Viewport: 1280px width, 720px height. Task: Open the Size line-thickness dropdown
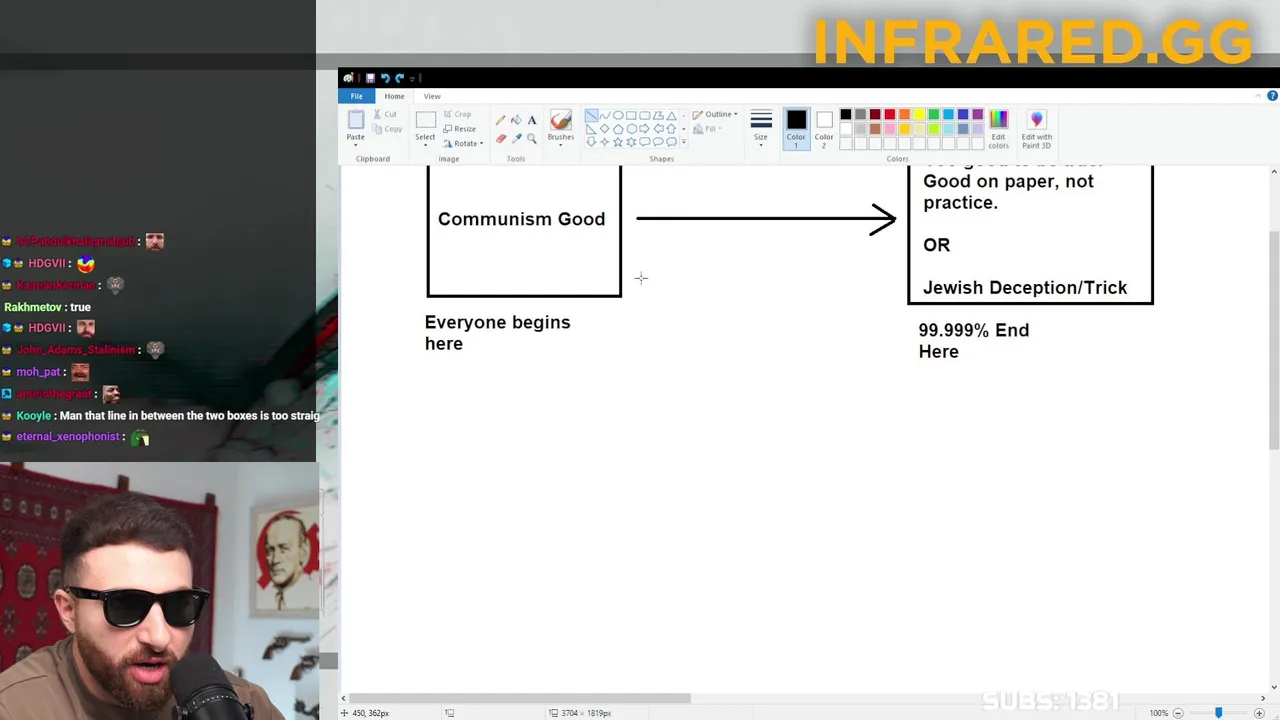(761, 129)
